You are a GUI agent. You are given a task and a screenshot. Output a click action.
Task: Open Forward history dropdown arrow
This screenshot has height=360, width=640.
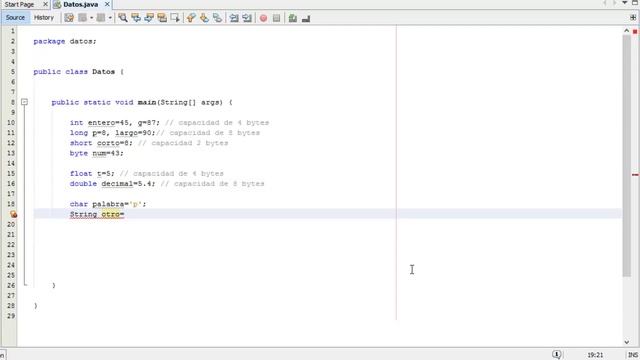pyautogui.click(x=110, y=18)
